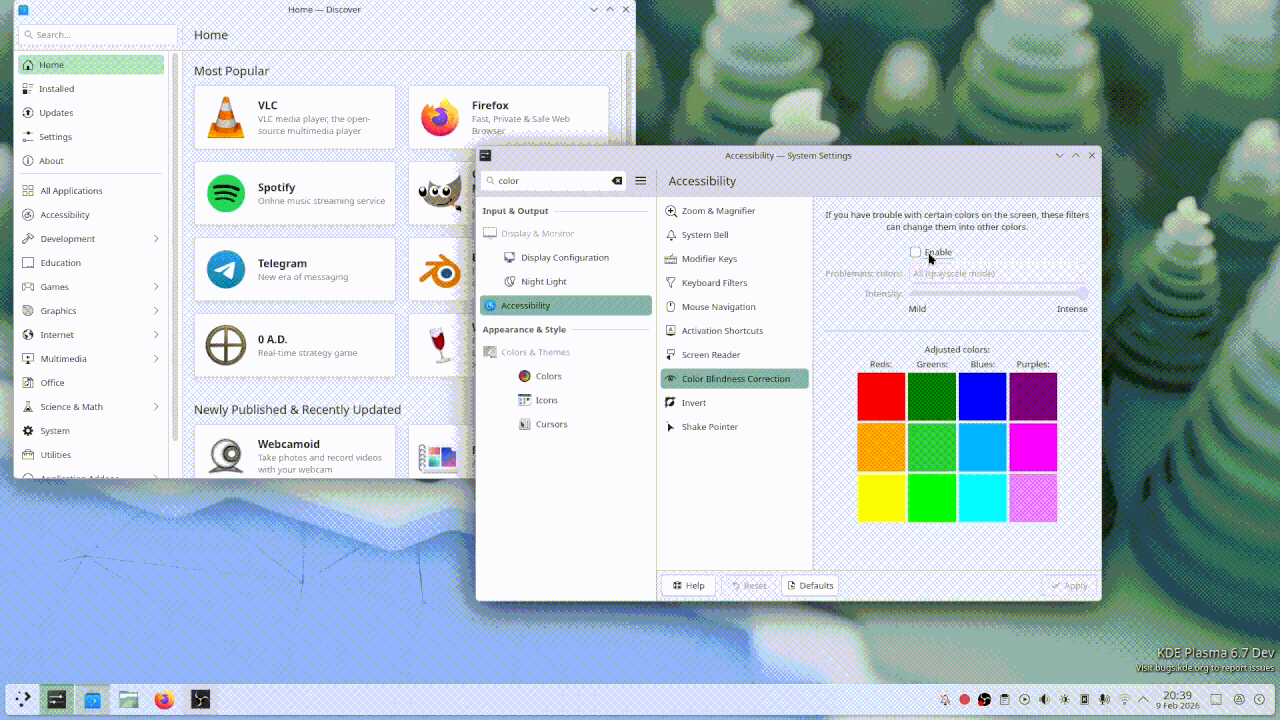Select All Applications in Discover
This screenshot has height=720, width=1280.
coord(90,191)
